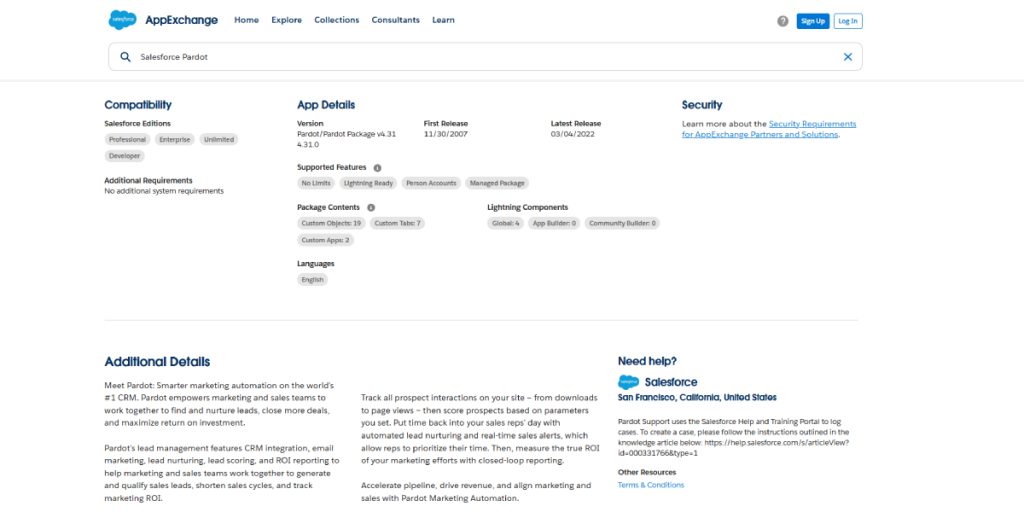Click the First Release date 11/30/2007

(x=445, y=135)
